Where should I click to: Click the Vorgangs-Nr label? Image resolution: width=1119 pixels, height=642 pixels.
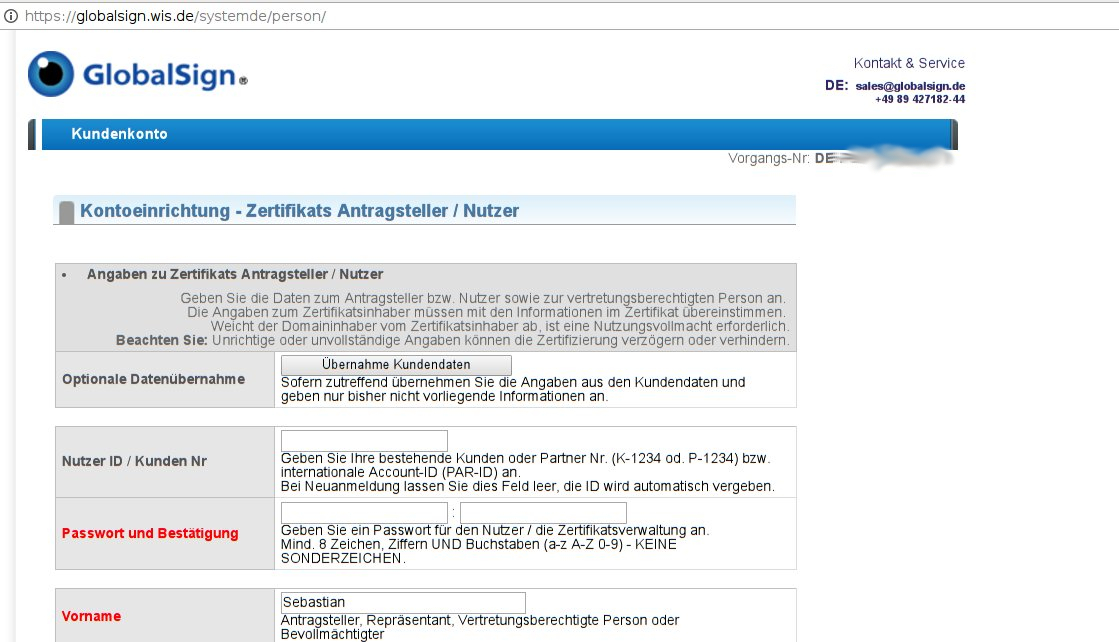[769, 158]
